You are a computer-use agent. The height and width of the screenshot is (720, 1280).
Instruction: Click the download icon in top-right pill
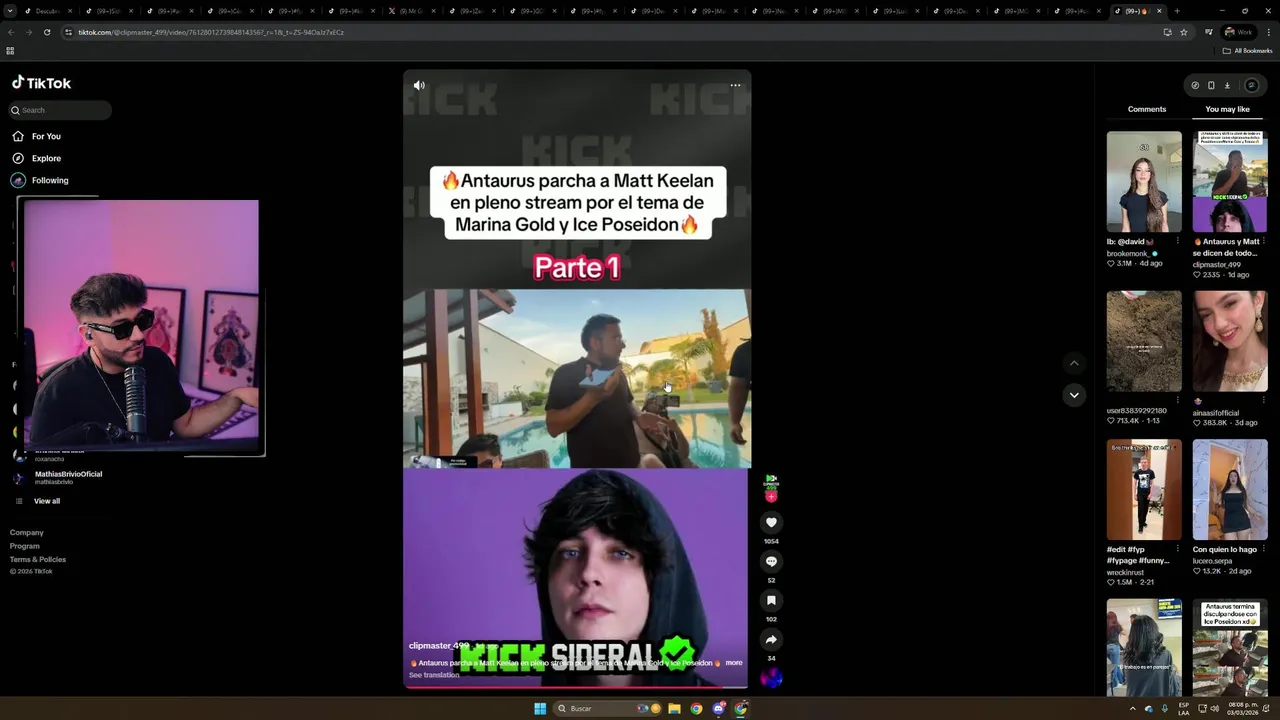pyautogui.click(x=1227, y=85)
